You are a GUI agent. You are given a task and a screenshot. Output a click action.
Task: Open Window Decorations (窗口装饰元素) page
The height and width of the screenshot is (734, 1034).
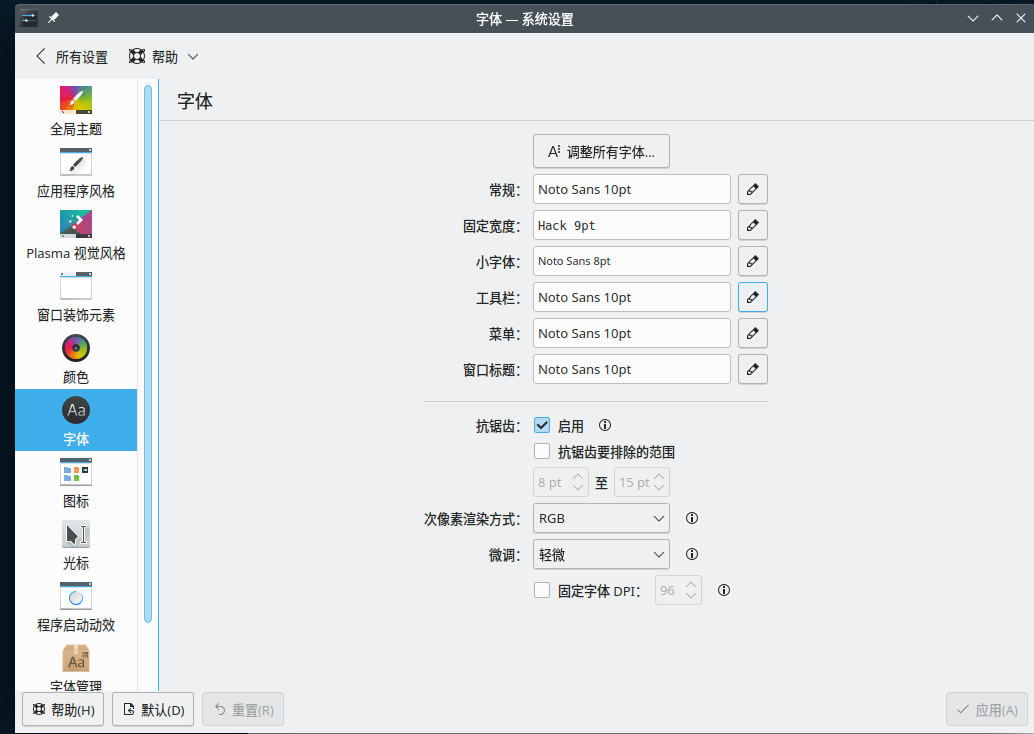tap(76, 296)
